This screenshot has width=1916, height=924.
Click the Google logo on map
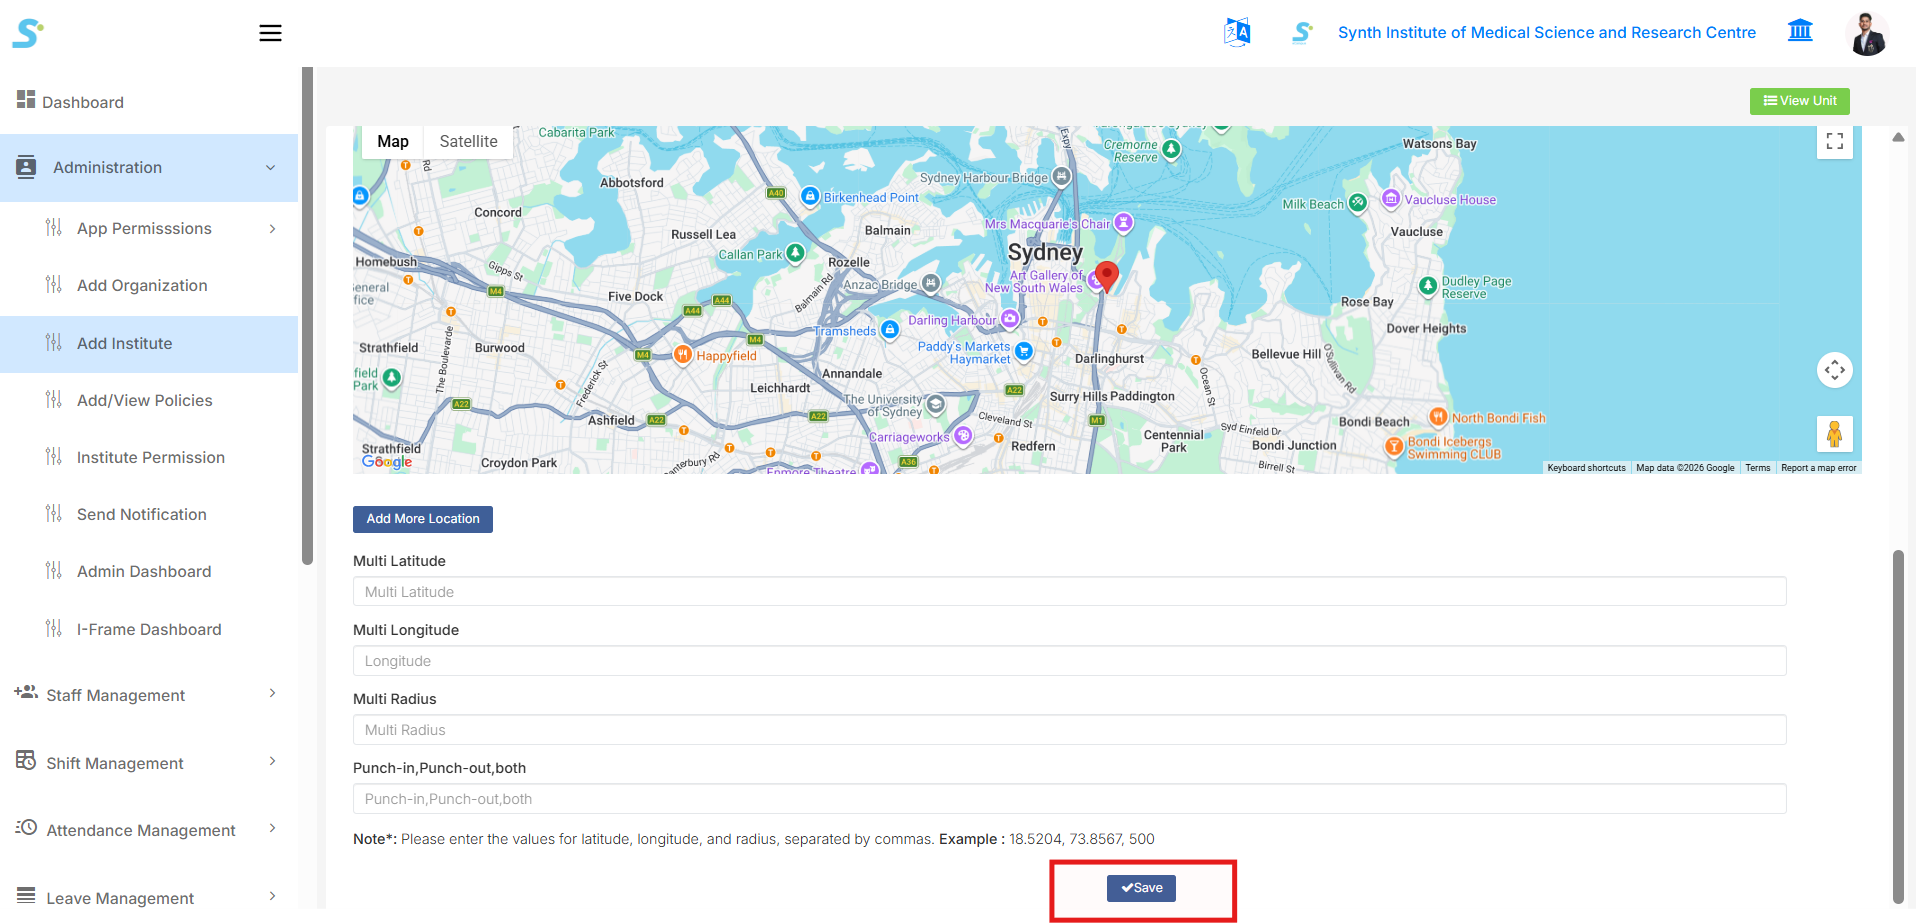click(x=387, y=461)
